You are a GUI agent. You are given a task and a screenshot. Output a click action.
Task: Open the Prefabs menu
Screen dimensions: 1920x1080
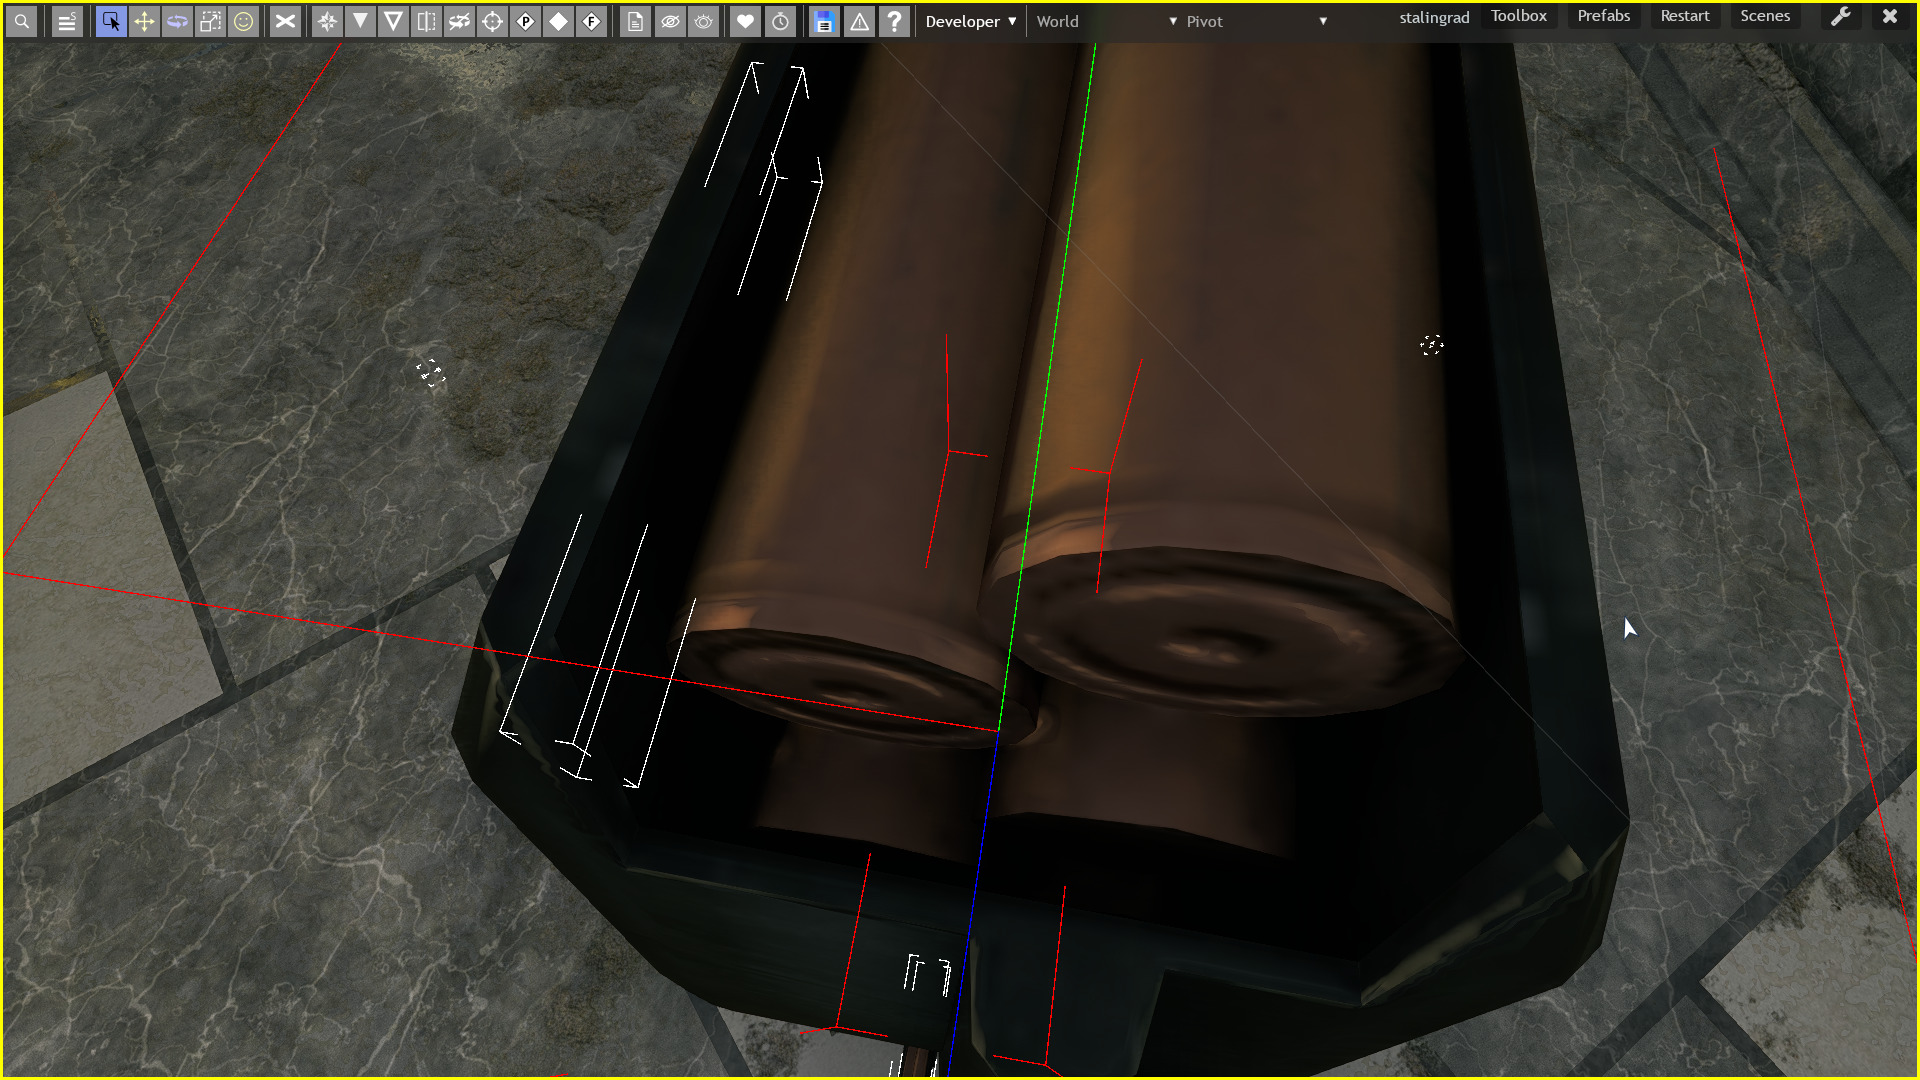click(1603, 16)
